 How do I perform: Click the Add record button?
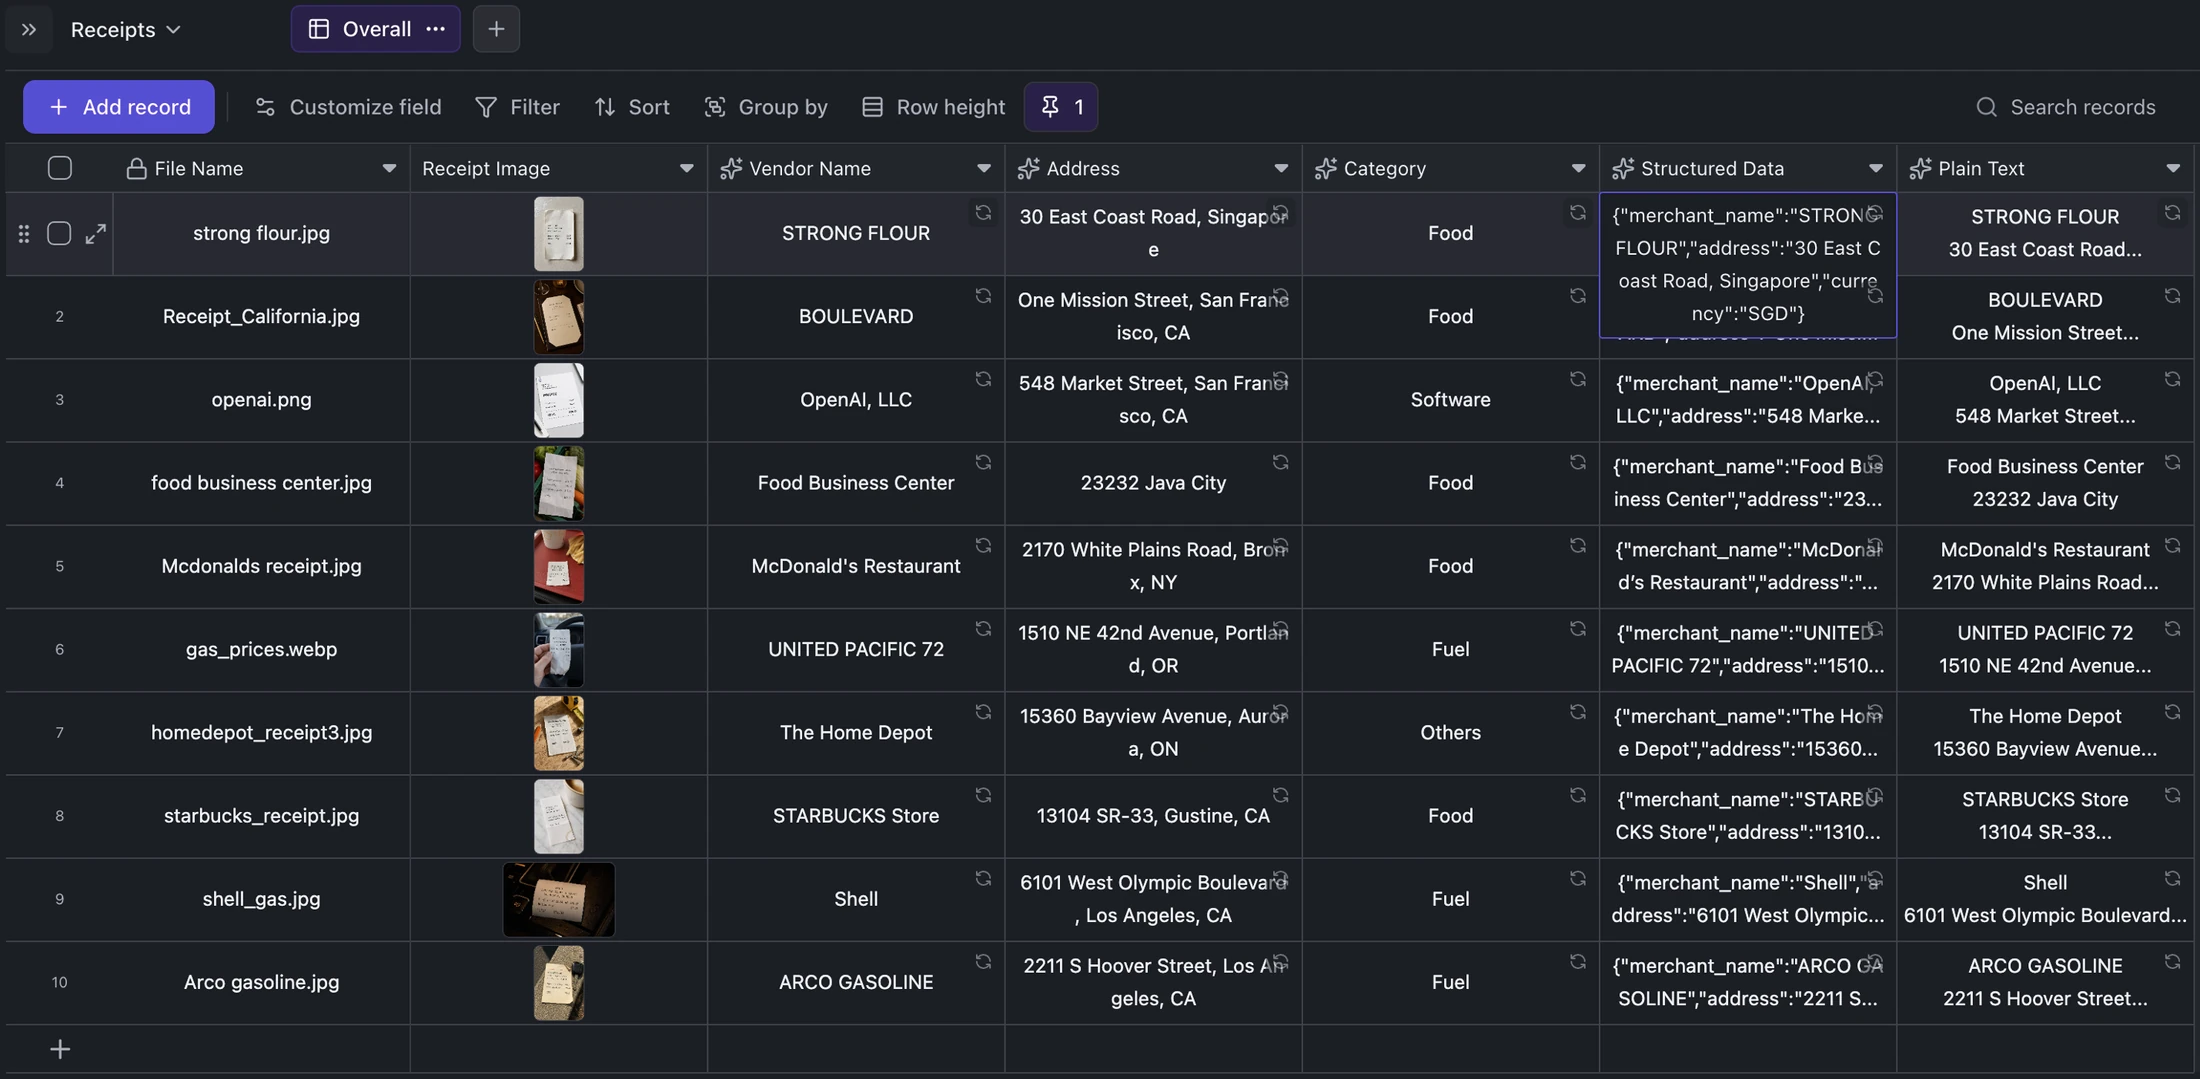click(119, 107)
